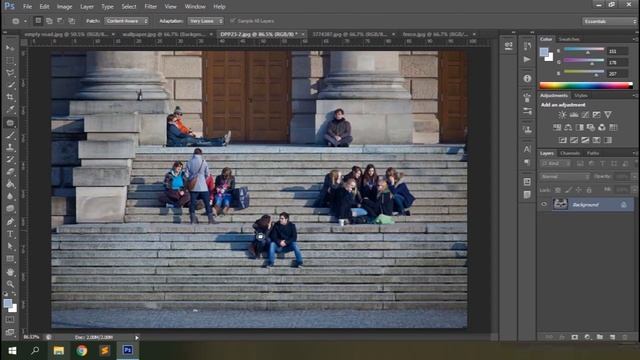Open File Explorer from the taskbar
640x360 pixels.
pyautogui.click(x=58, y=351)
